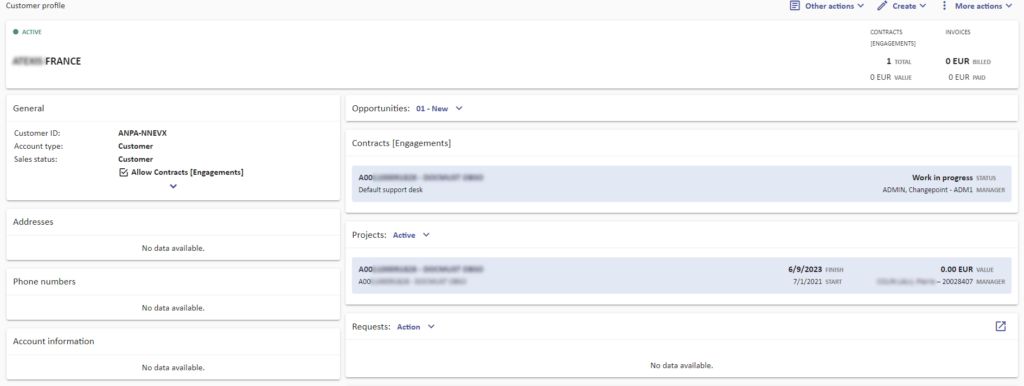Click the Addresses section header
This screenshot has width=1024, height=386.
click(x=33, y=222)
